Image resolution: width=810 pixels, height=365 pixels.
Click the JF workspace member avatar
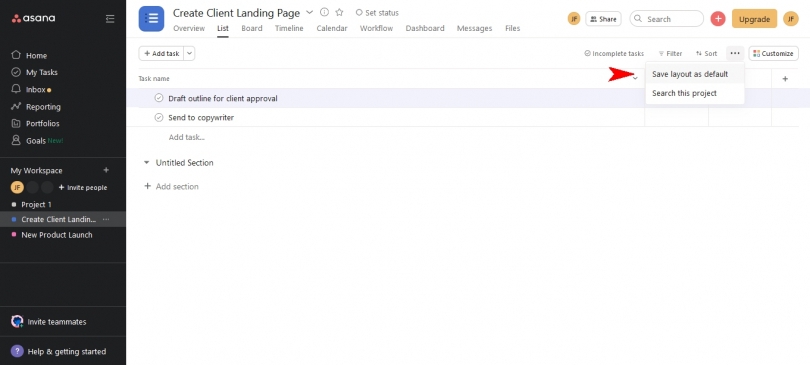tap(17, 187)
